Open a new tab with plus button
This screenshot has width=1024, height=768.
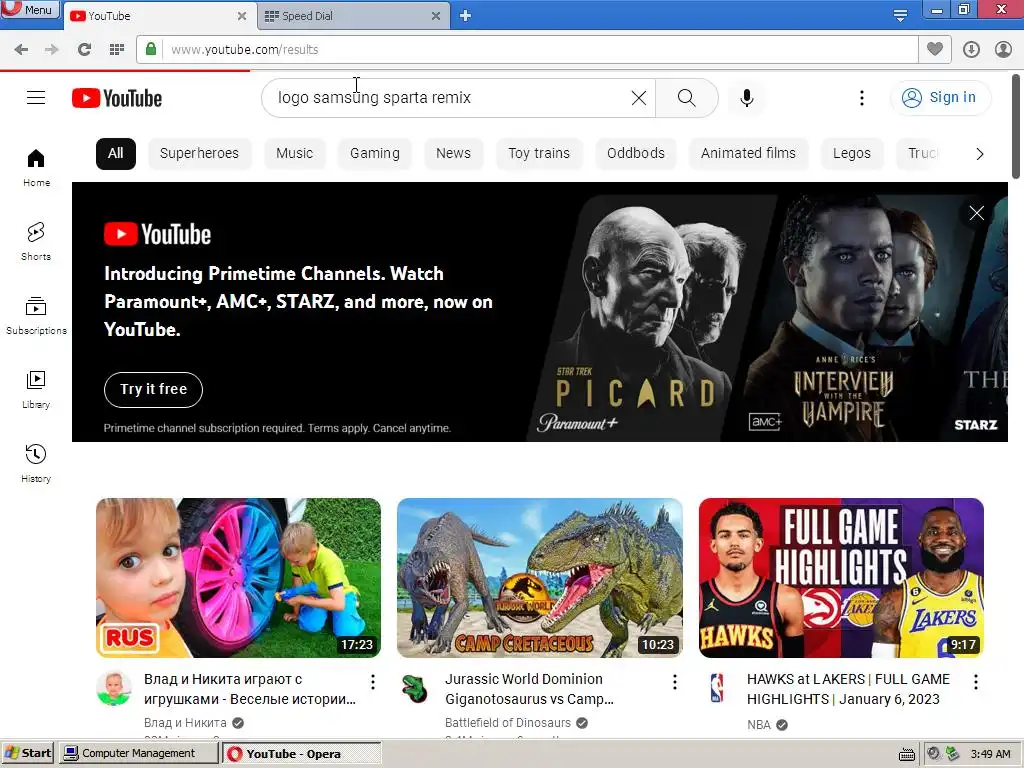coord(465,16)
